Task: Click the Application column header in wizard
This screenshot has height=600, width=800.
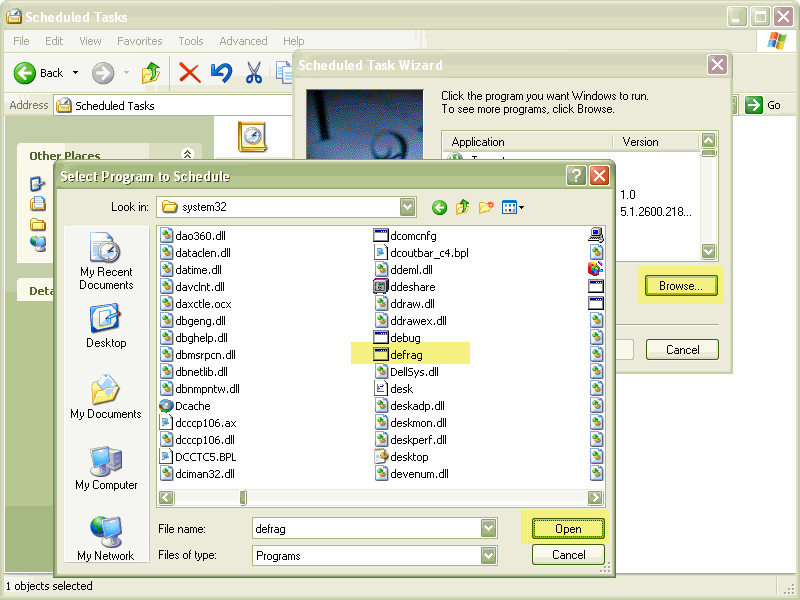Action: (527, 142)
